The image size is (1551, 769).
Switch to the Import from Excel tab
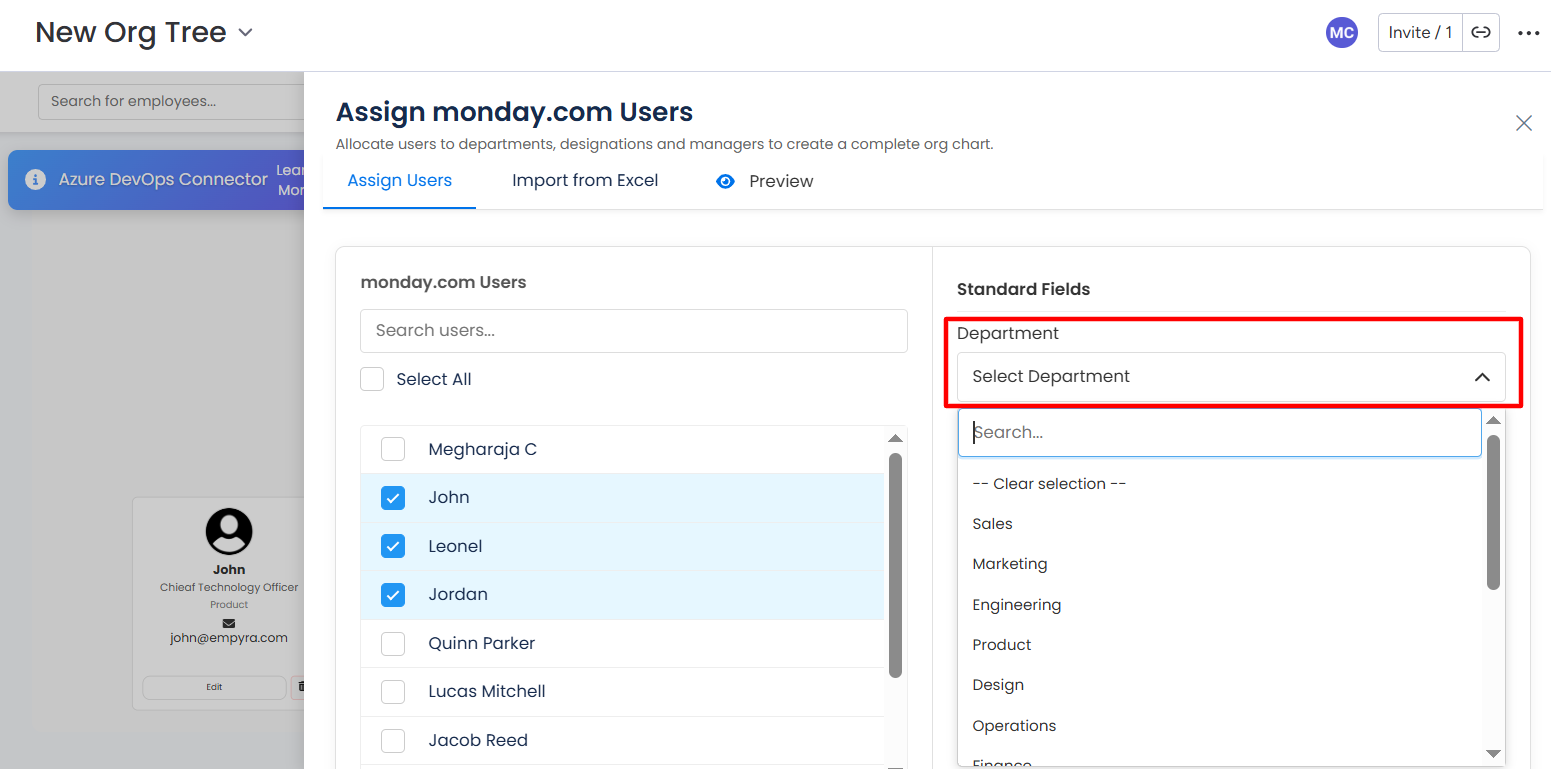click(585, 181)
